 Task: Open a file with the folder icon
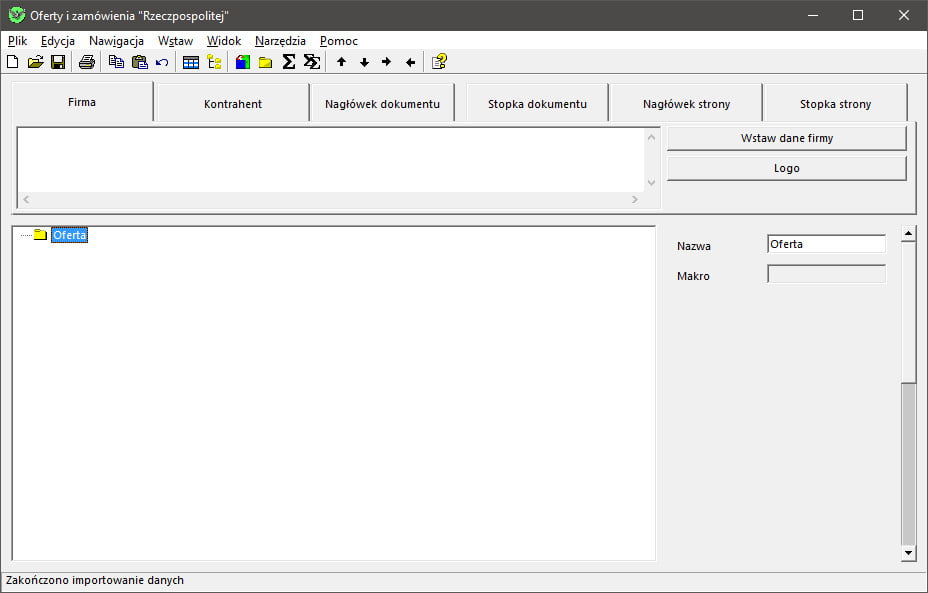(x=36, y=62)
